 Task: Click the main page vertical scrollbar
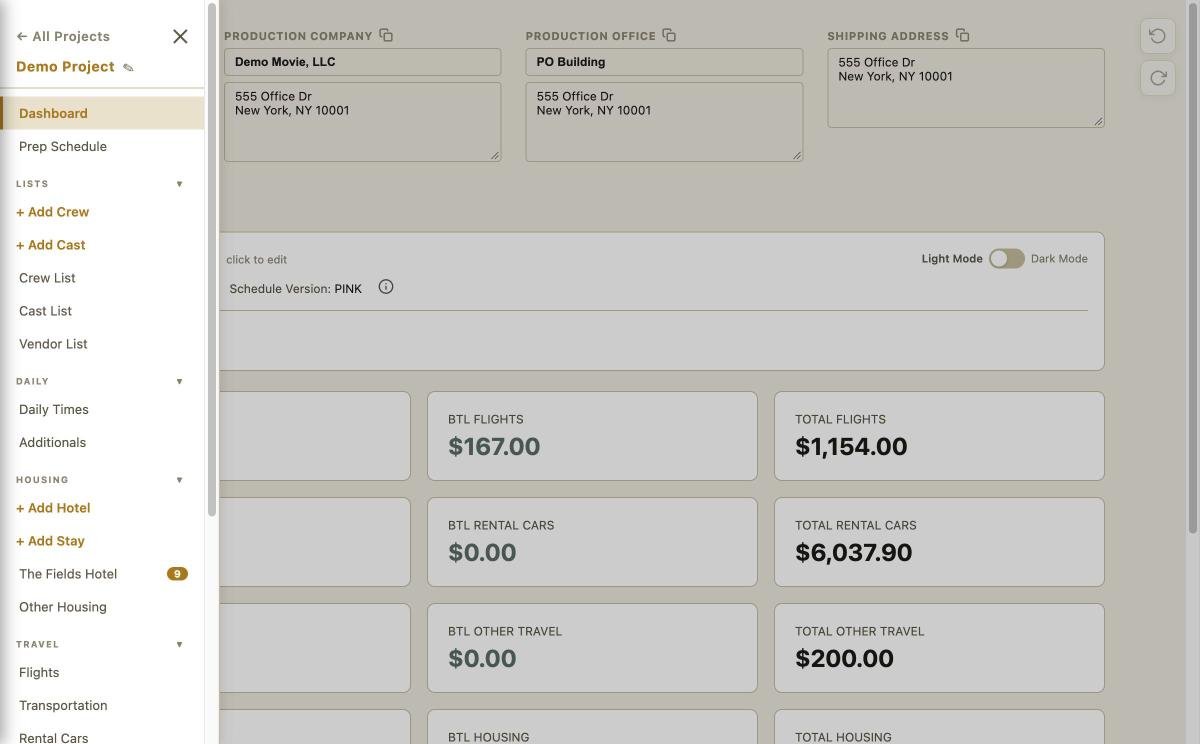[1193, 268]
